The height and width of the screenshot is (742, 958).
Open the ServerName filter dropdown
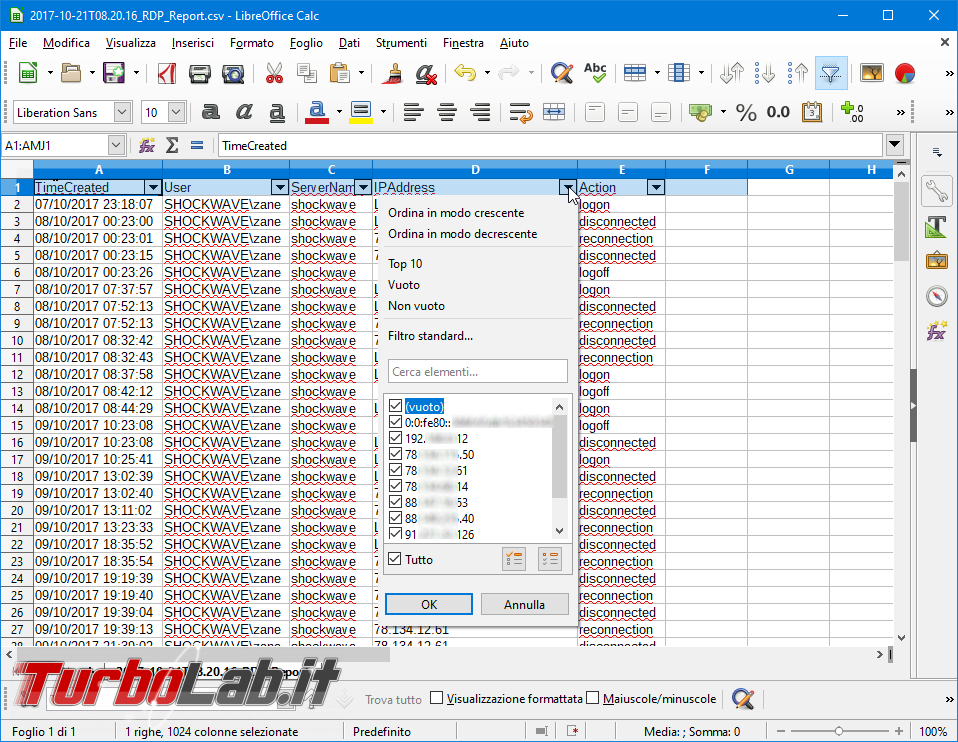[x=364, y=187]
